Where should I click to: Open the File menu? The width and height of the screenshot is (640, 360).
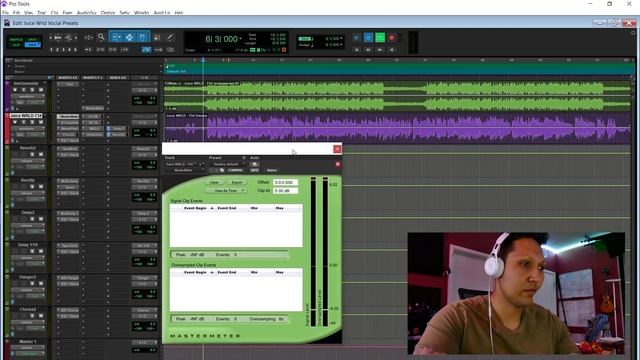tap(5, 13)
